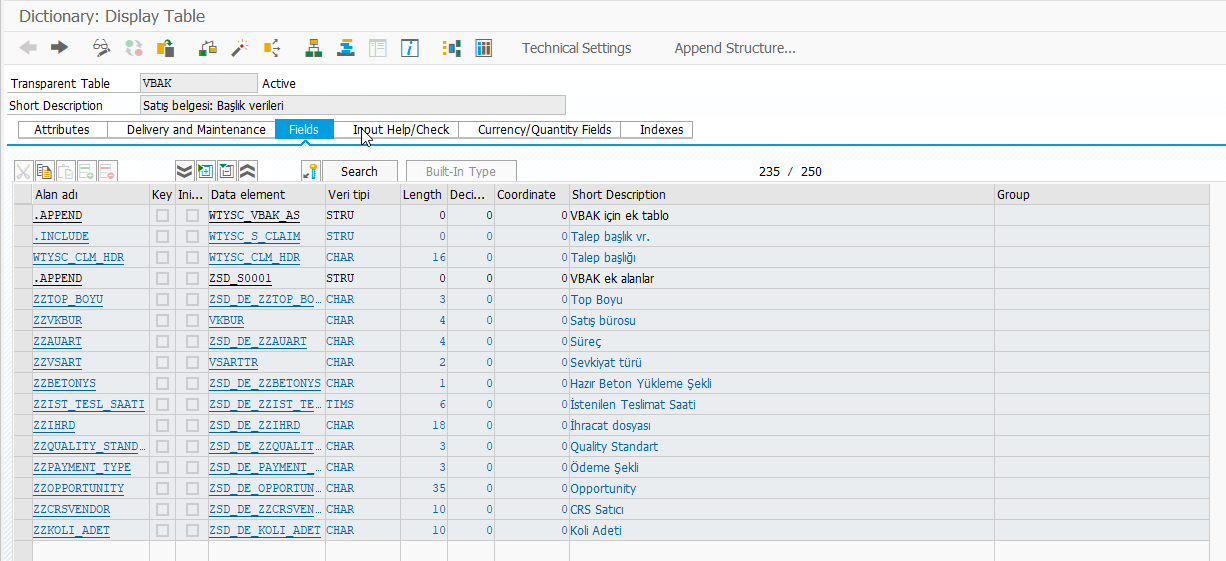
Task: Click the Paste rows icon
Action: point(66,171)
